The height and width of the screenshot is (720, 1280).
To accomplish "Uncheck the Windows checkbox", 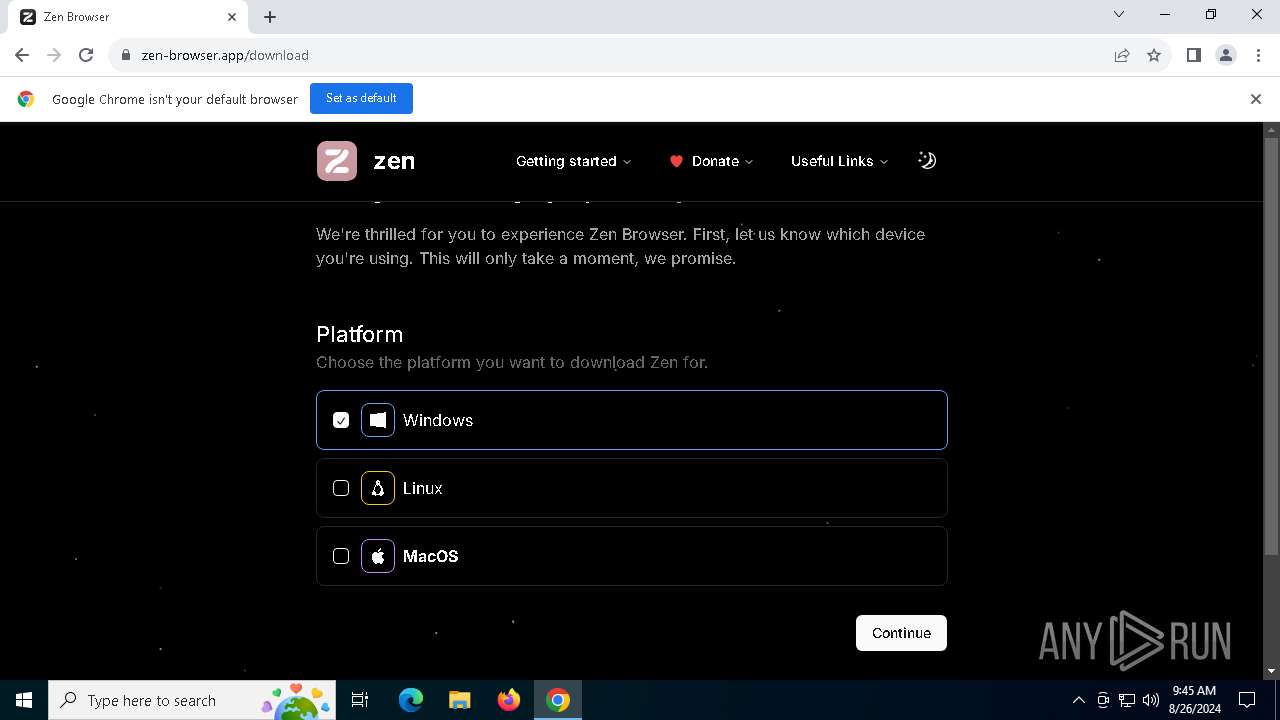I will (341, 420).
